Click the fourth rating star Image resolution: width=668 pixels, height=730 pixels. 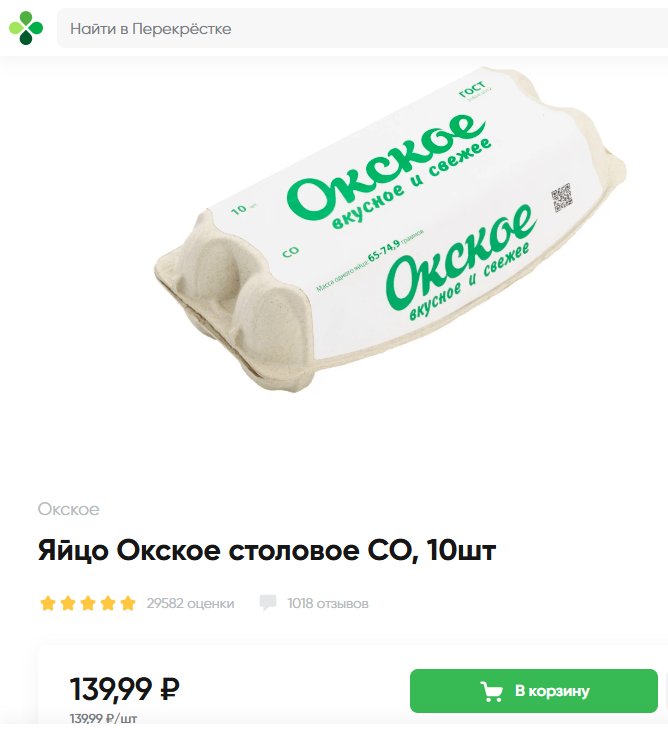(x=108, y=603)
